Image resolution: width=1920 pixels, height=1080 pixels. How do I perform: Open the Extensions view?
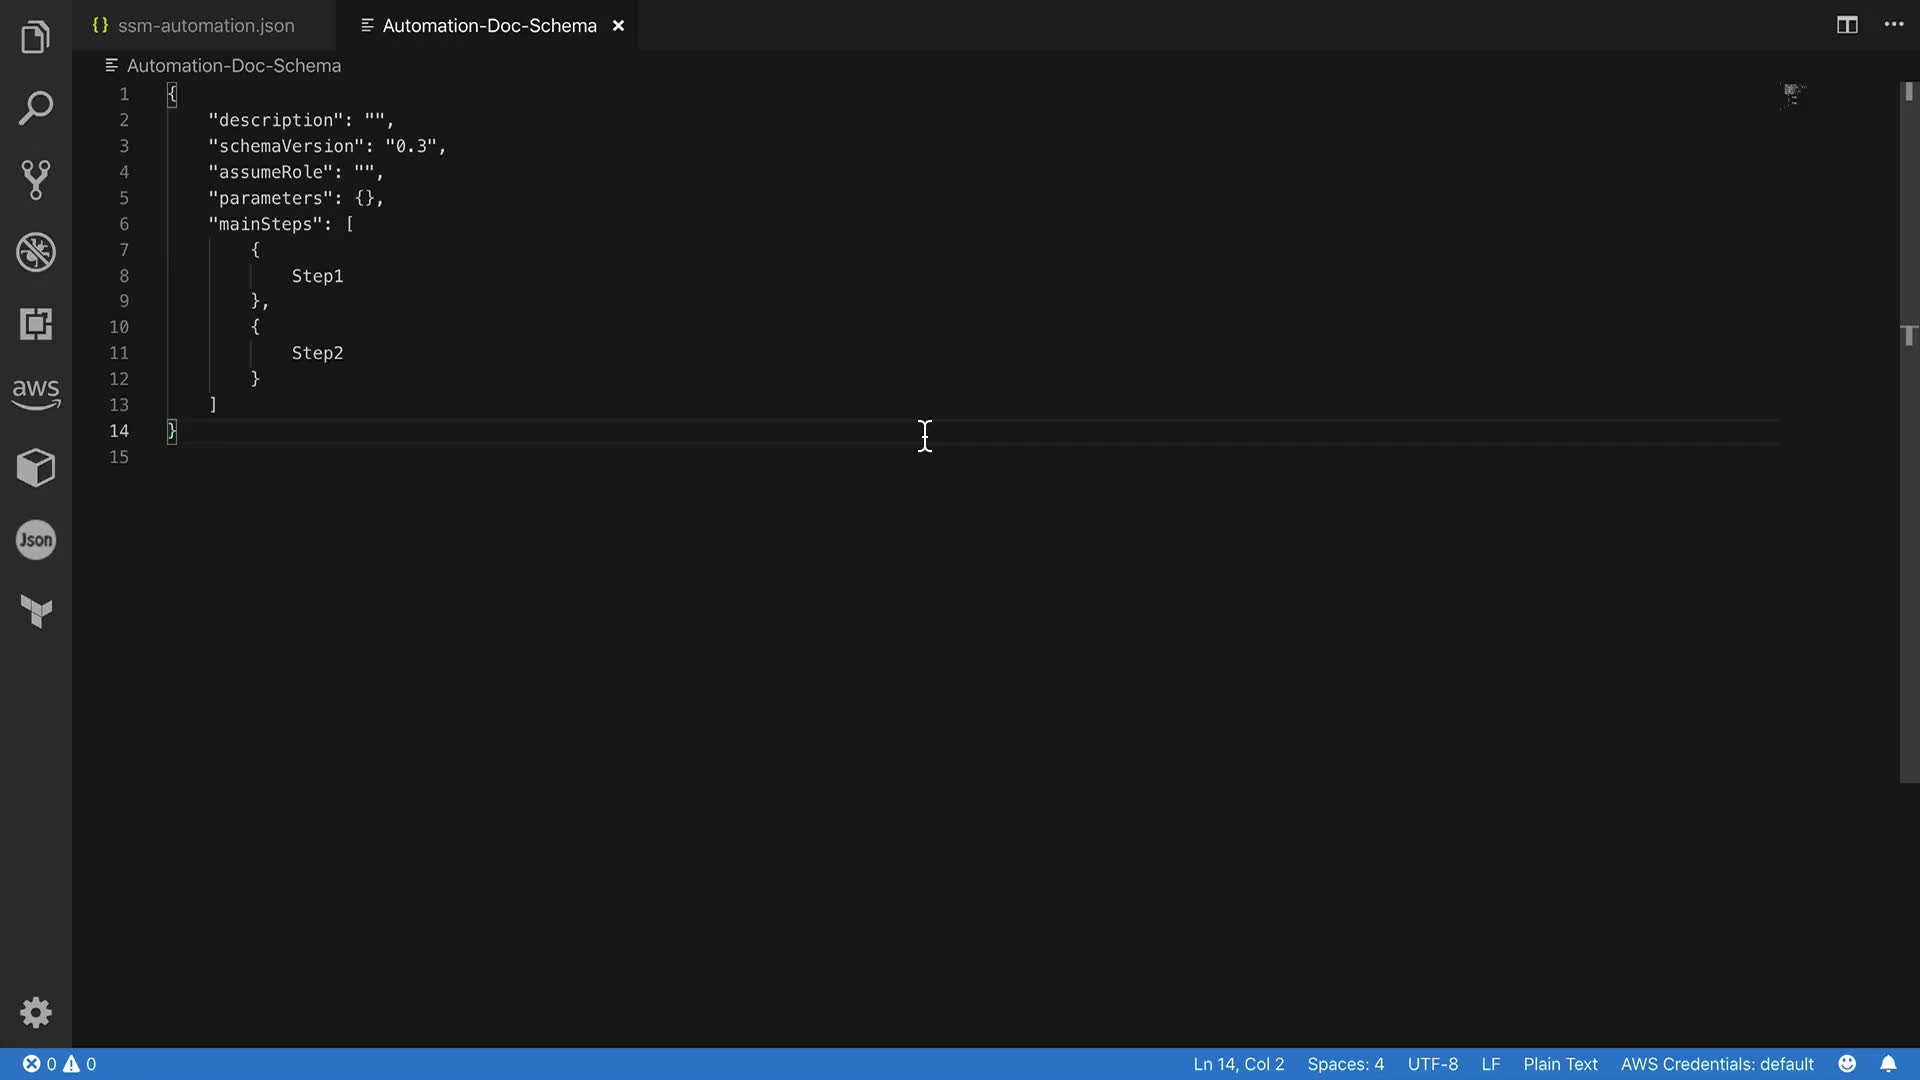click(x=36, y=324)
